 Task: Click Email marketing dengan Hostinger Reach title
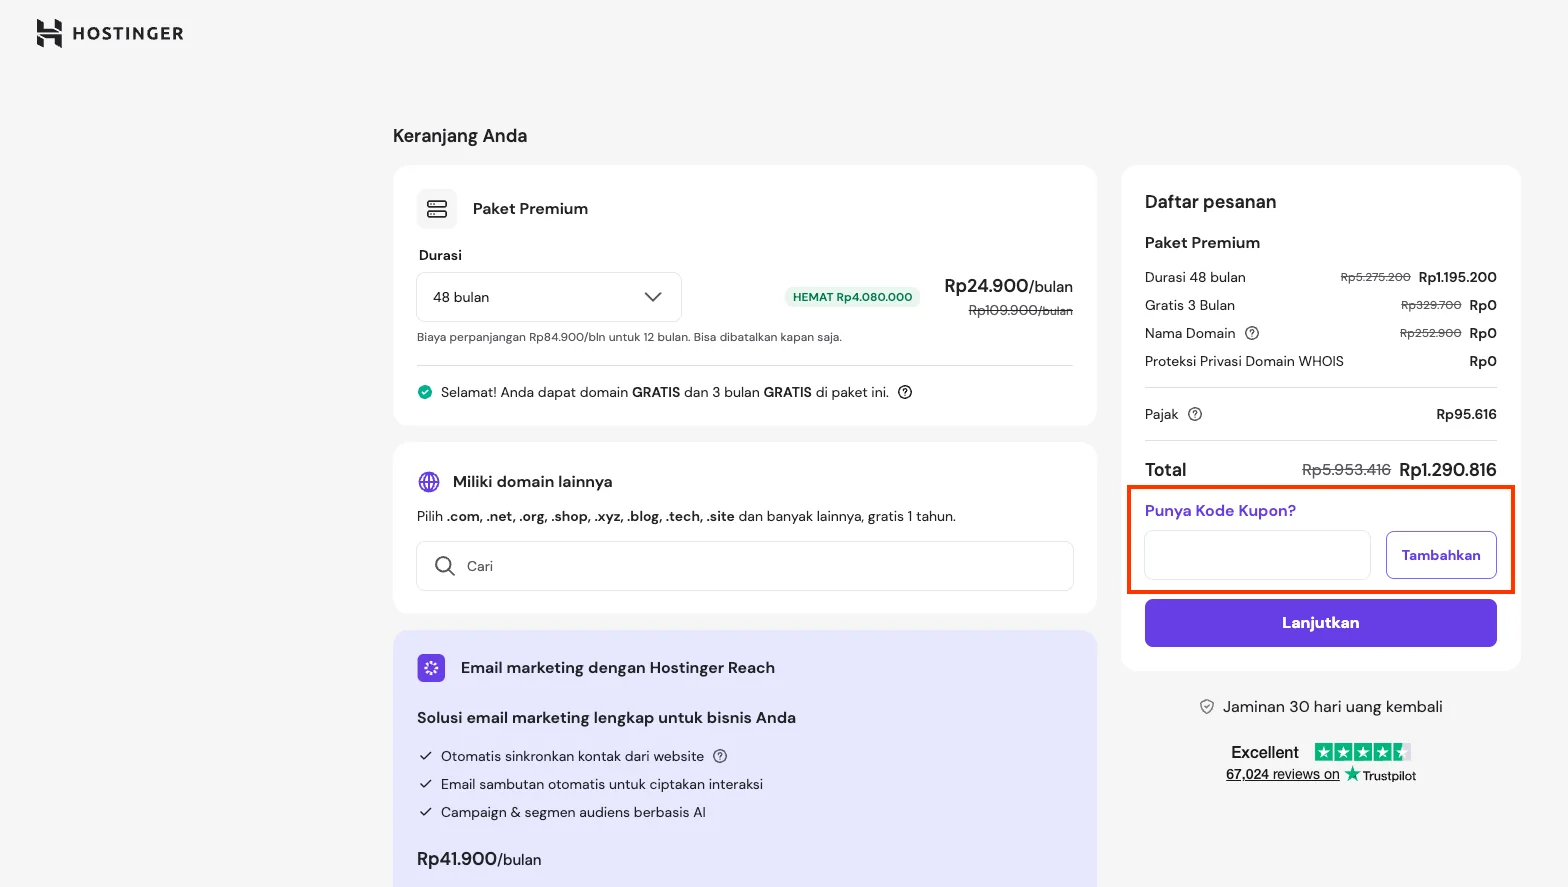[618, 668]
